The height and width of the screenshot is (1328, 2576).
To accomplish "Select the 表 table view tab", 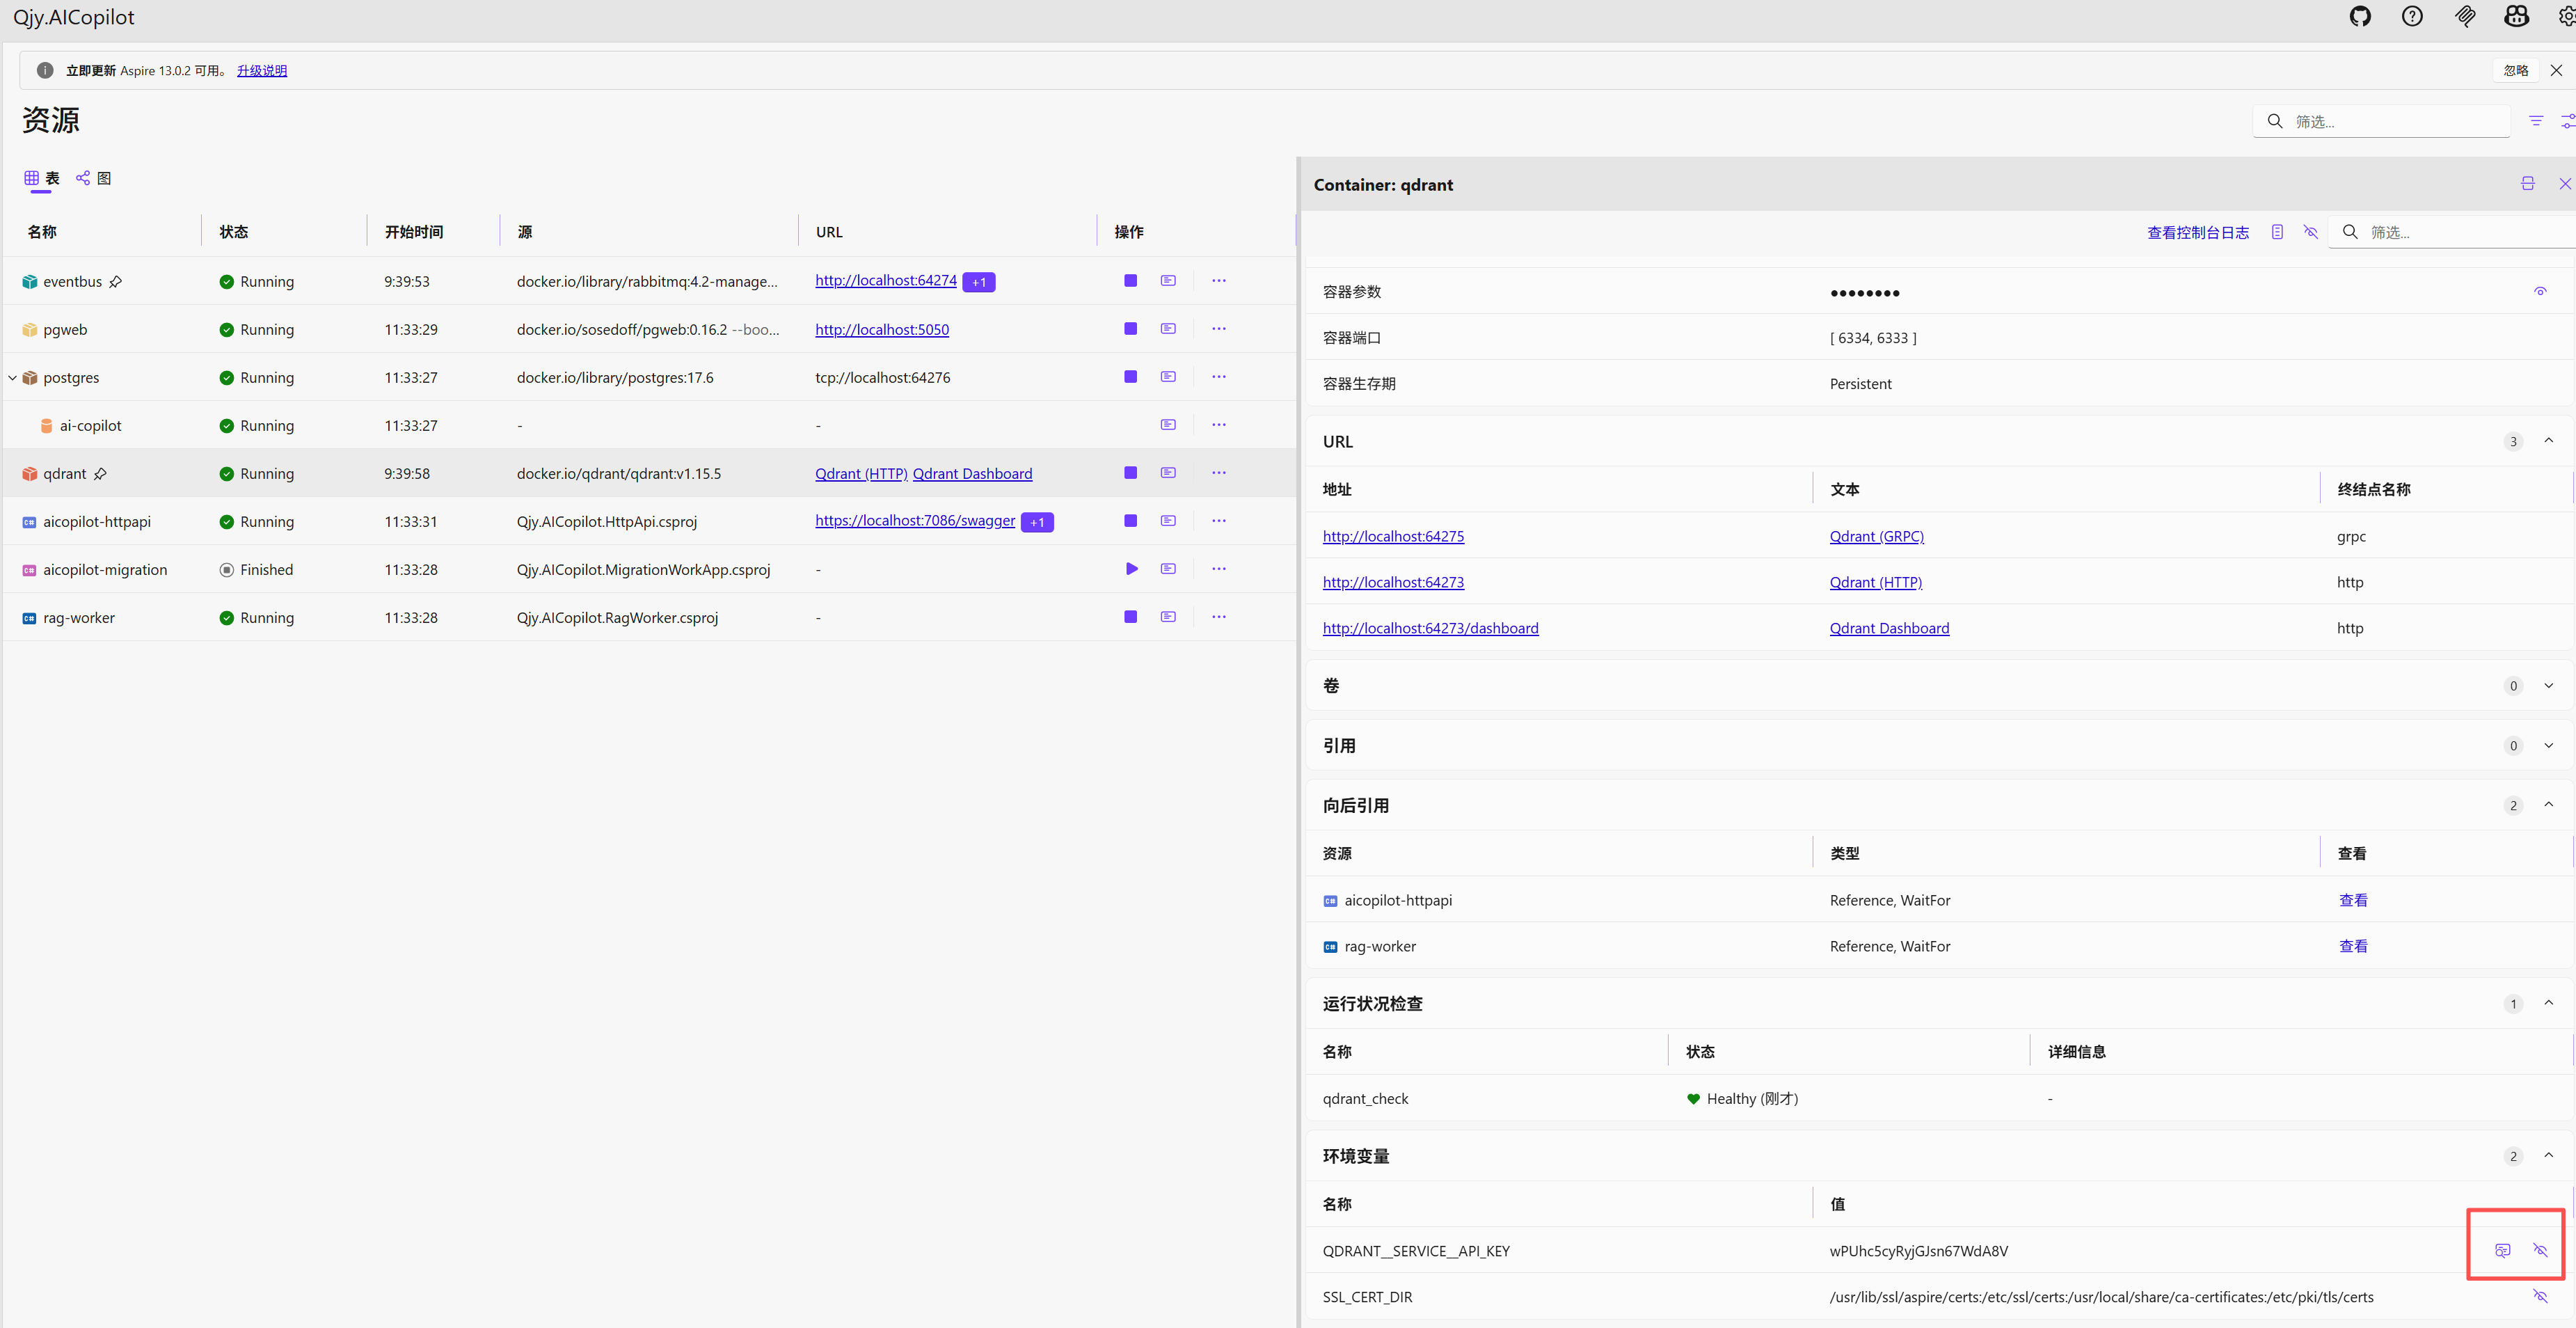I will pos(42,178).
